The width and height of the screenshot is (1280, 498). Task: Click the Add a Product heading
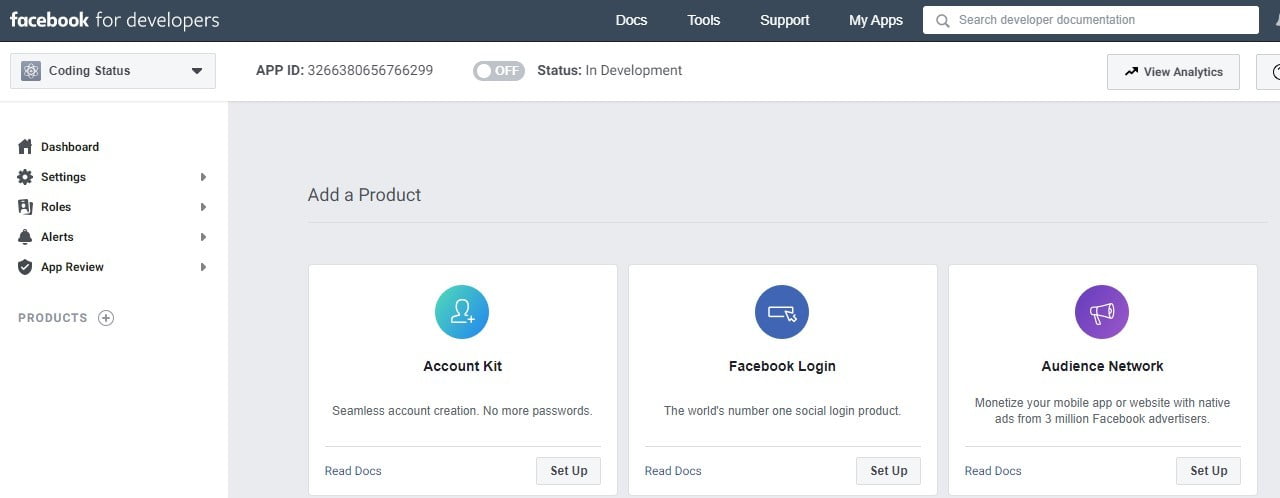pos(364,195)
